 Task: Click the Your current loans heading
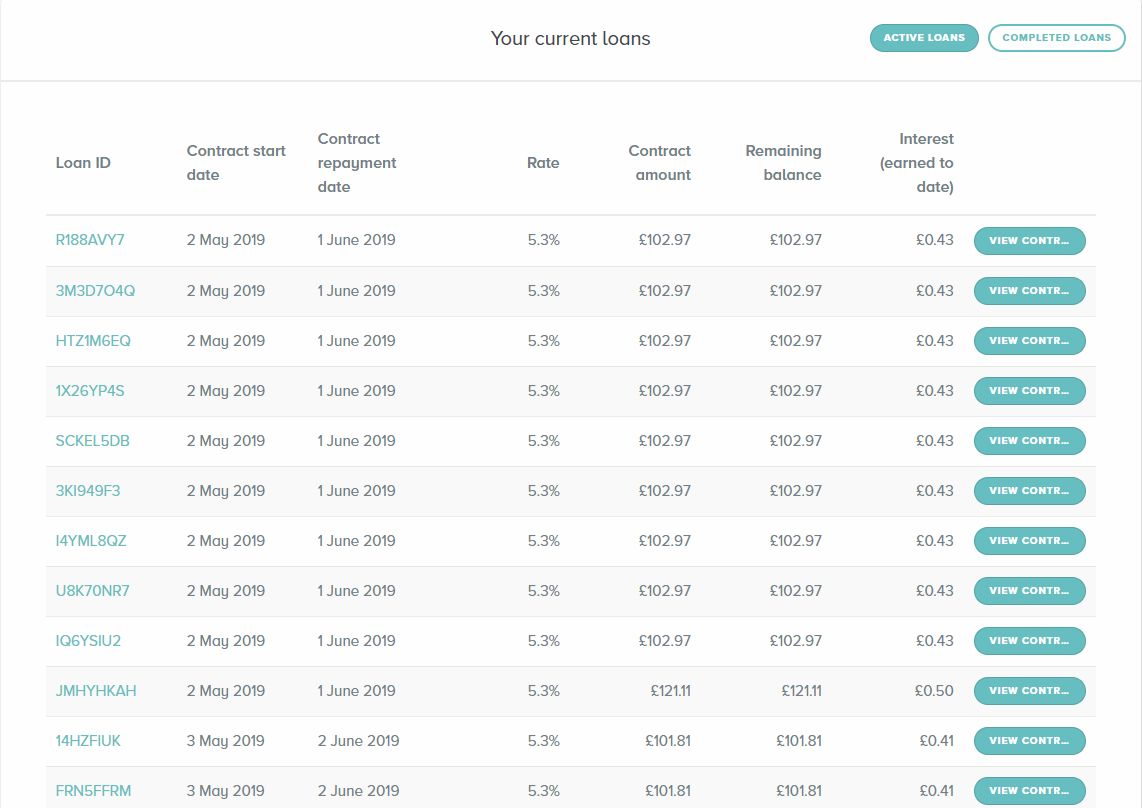(x=570, y=39)
